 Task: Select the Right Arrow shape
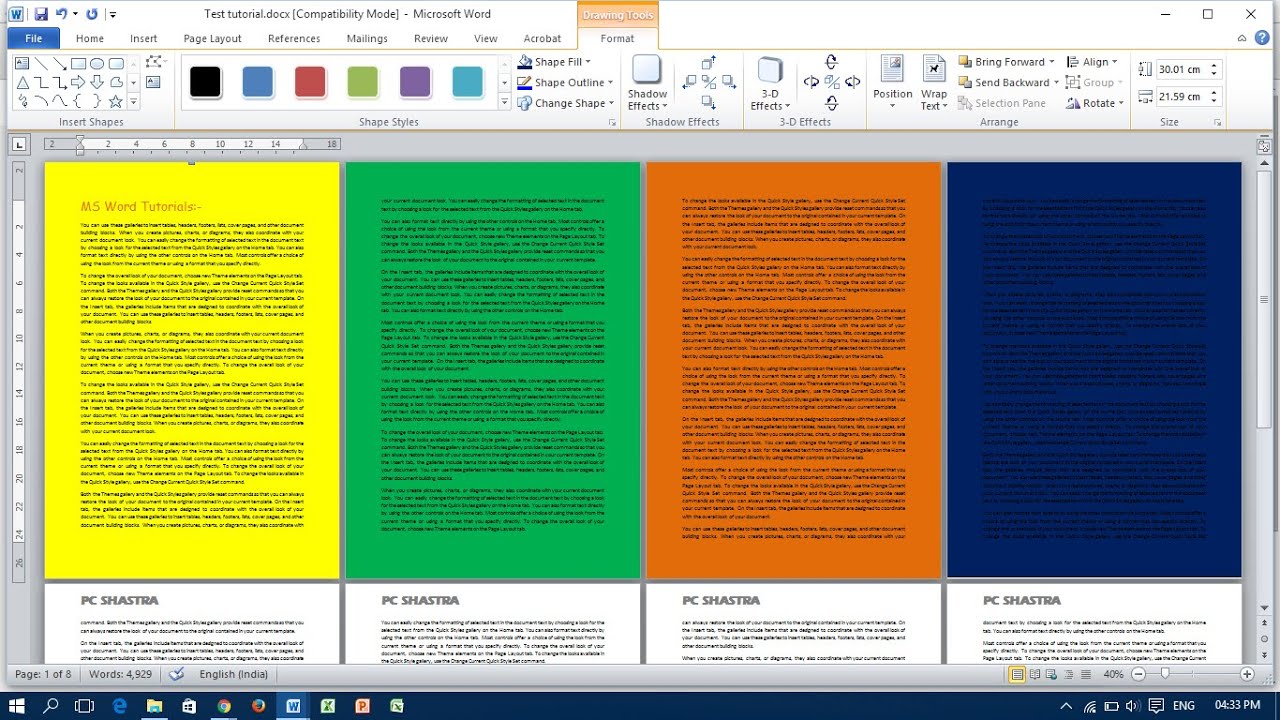78,82
